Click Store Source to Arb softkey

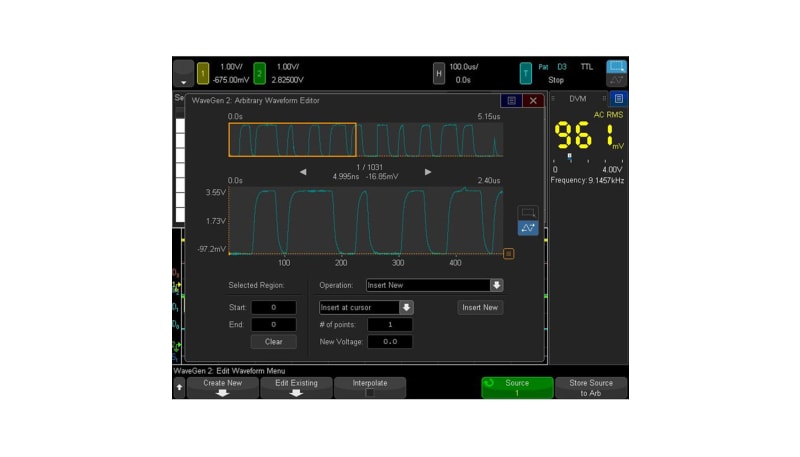[x=591, y=388]
